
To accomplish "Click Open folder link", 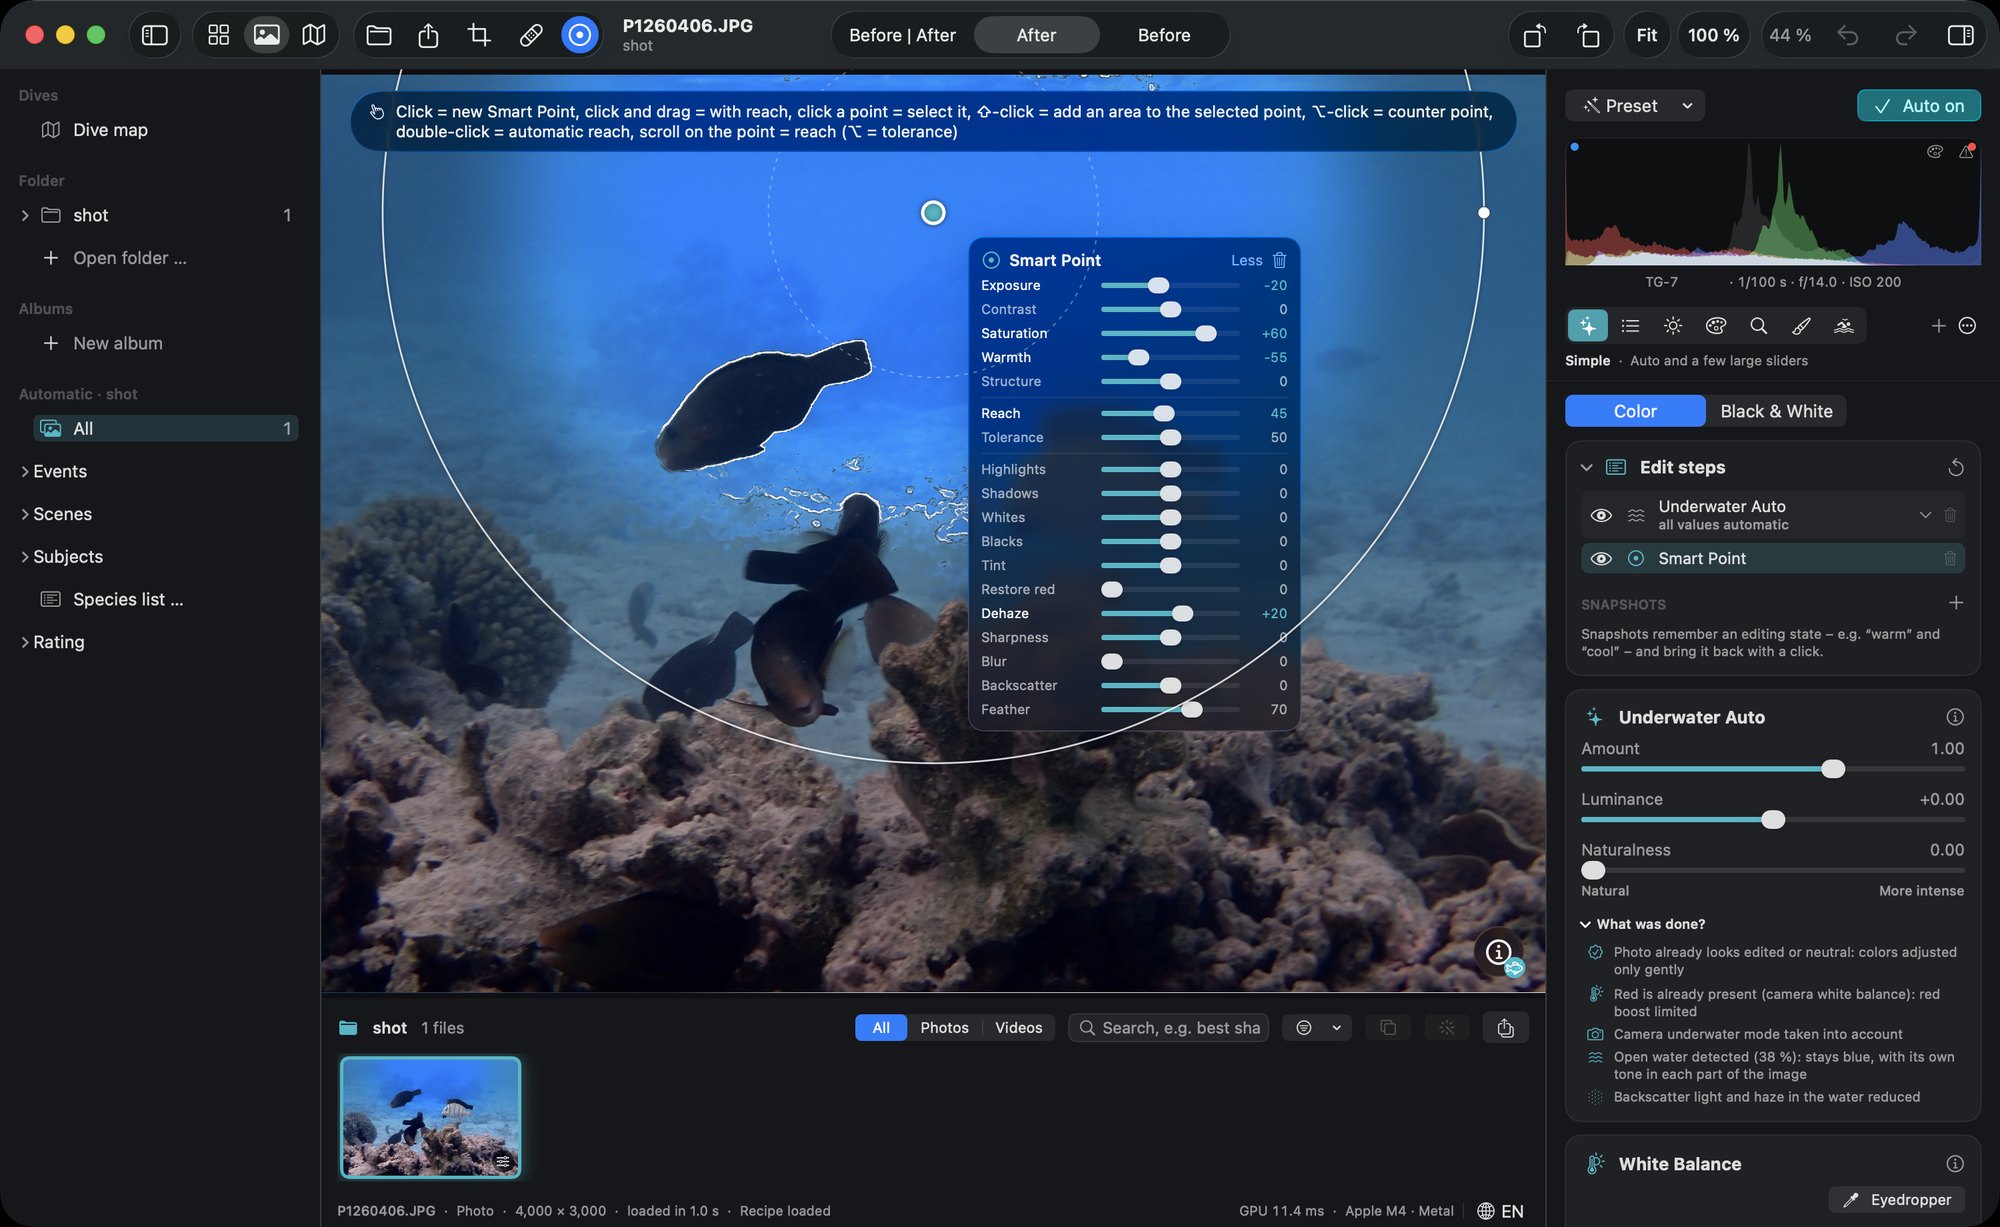I will point(130,258).
